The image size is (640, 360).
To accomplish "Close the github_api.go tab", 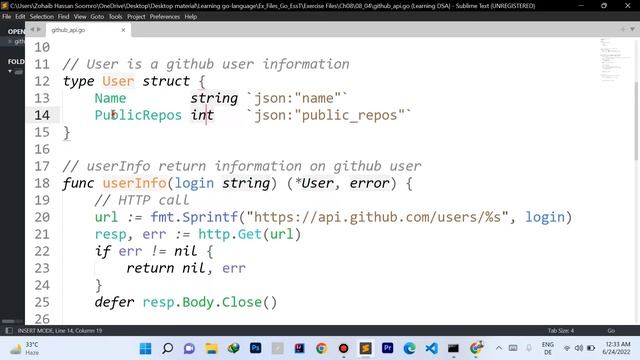I will 123,30.
